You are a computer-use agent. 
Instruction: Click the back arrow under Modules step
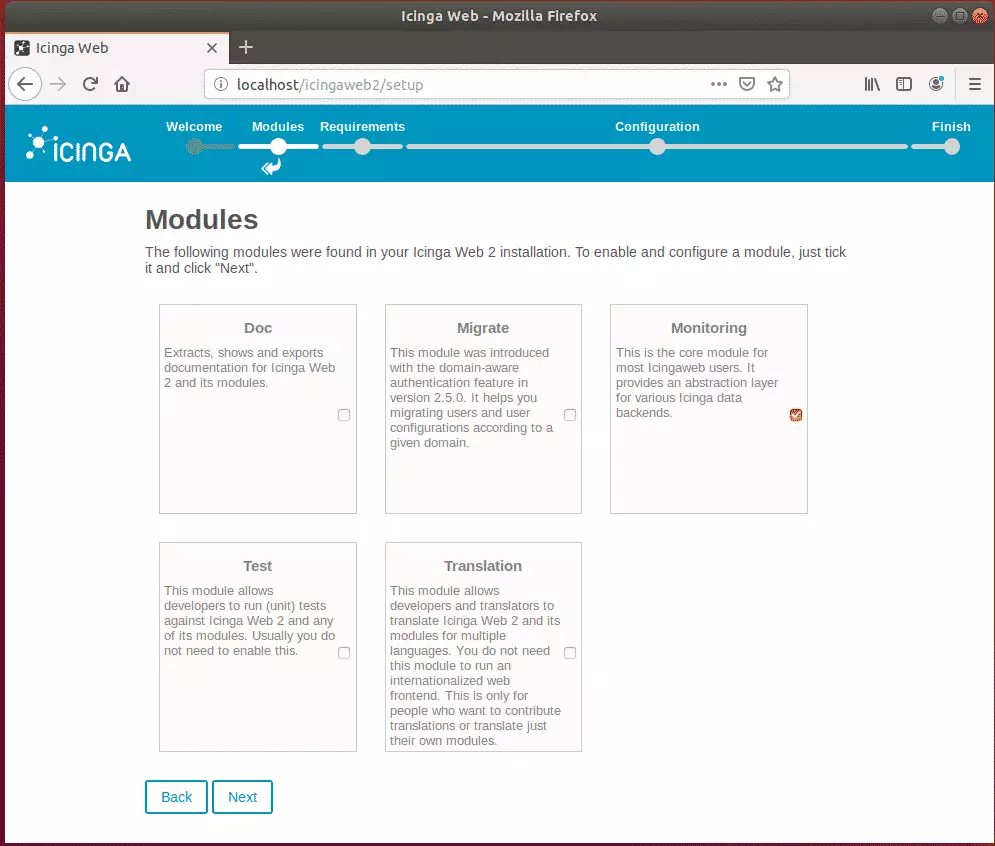[x=272, y=168]
